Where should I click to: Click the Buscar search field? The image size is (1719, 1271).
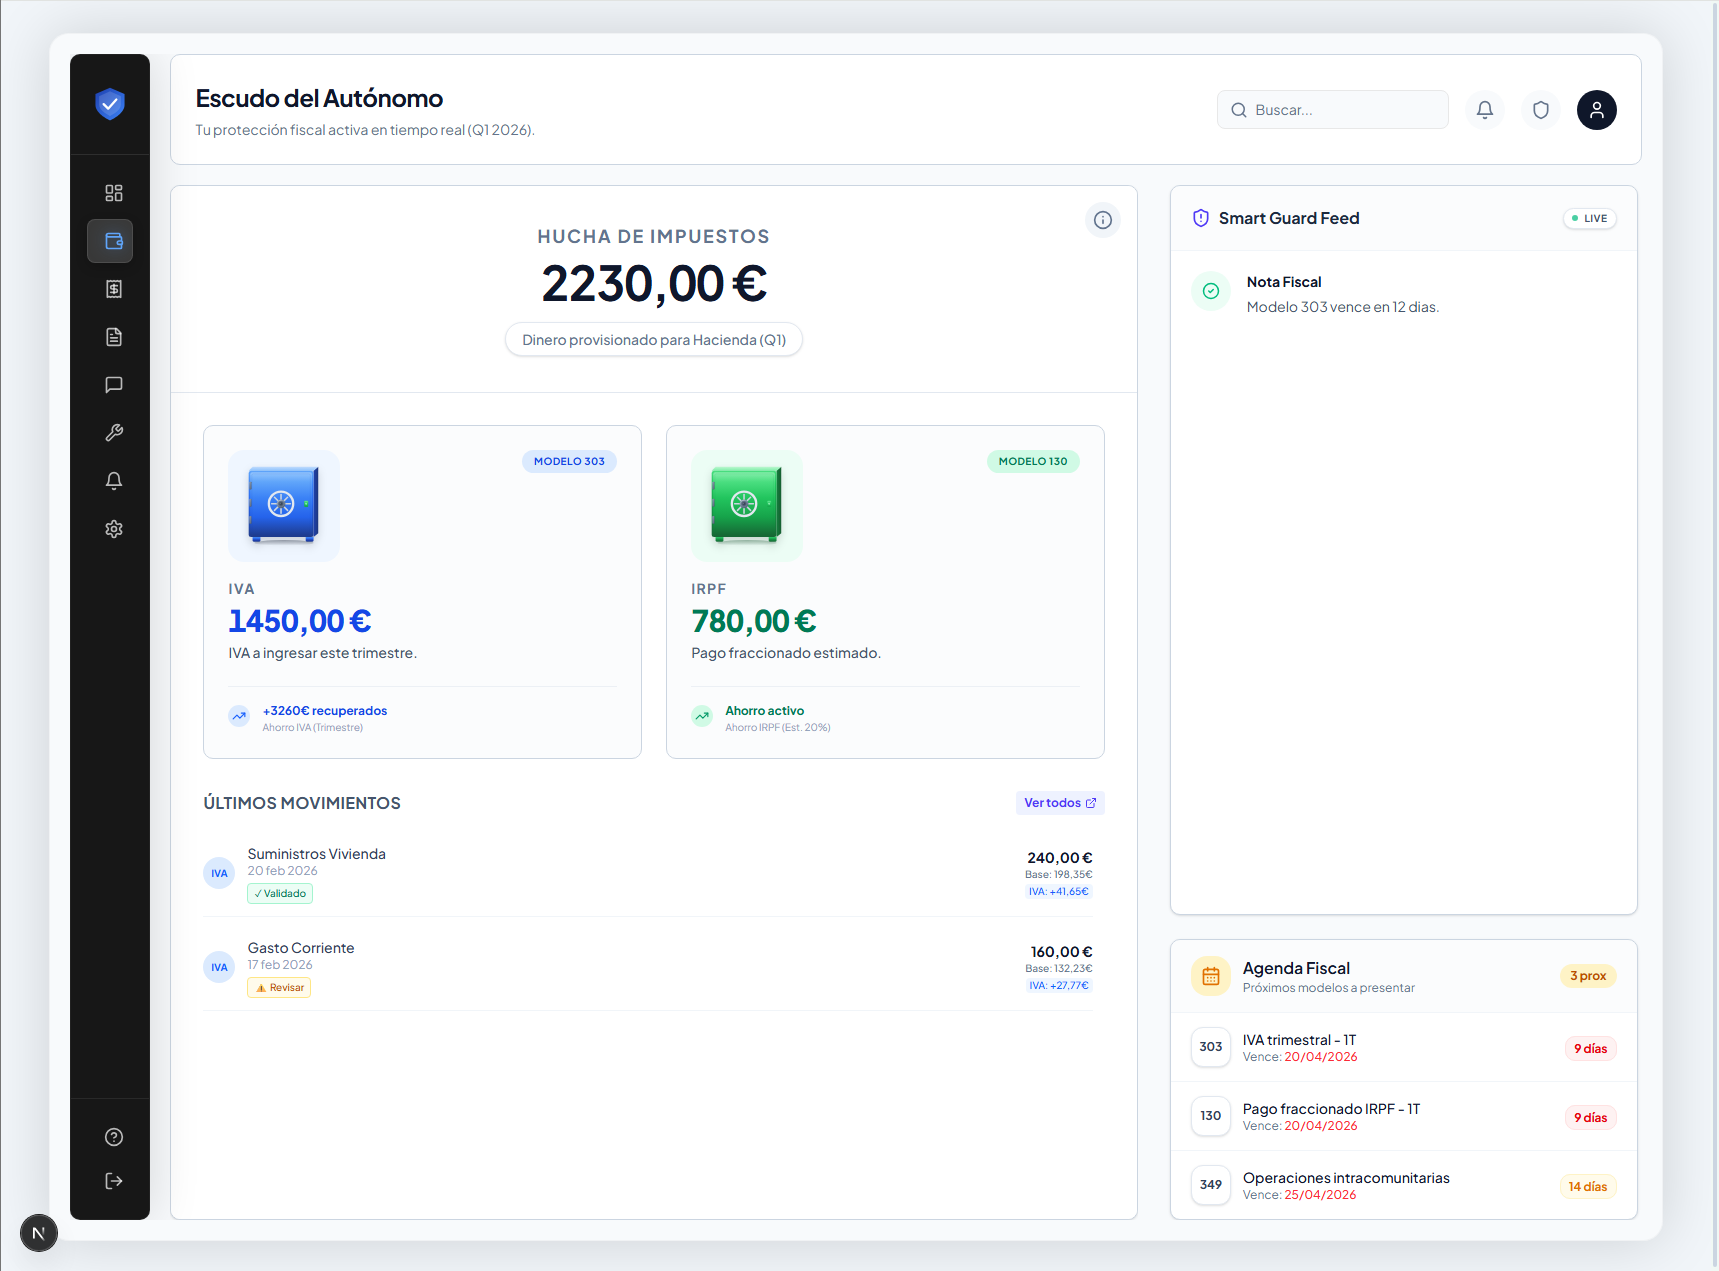(x=1333, y=110)
